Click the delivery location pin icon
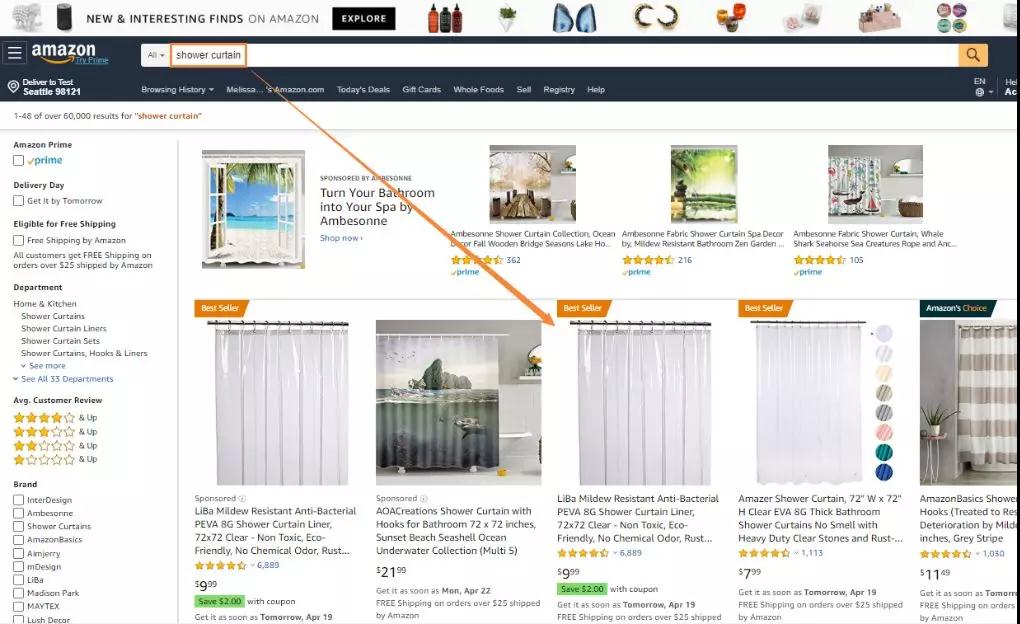This screenshot has width=1020, height=624. pyautogui.click(x=12, y=87)
